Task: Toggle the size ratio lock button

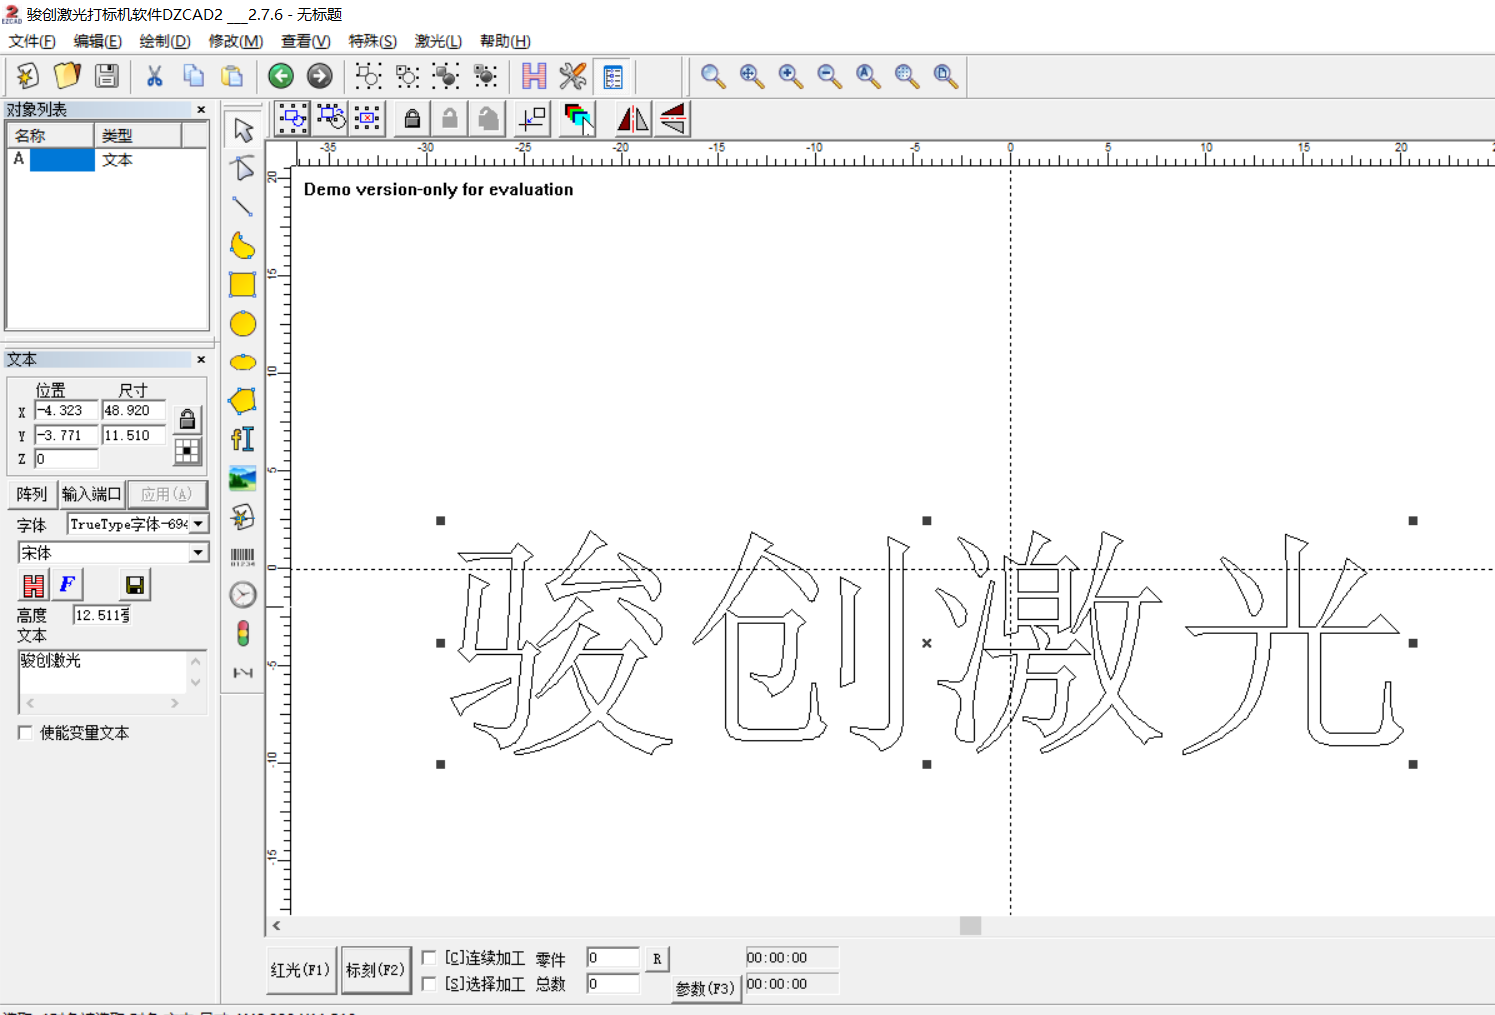Action: pyautogui.click(x=187, y=419)
